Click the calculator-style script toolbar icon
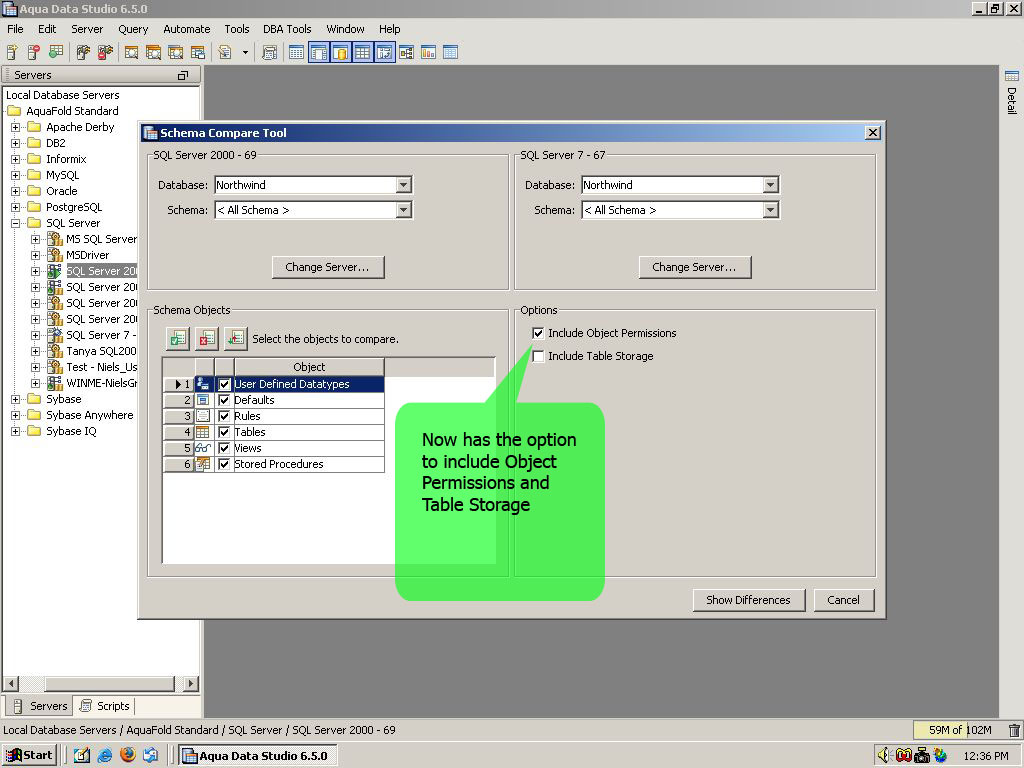 pyautogui.click(x=270, y=53)
